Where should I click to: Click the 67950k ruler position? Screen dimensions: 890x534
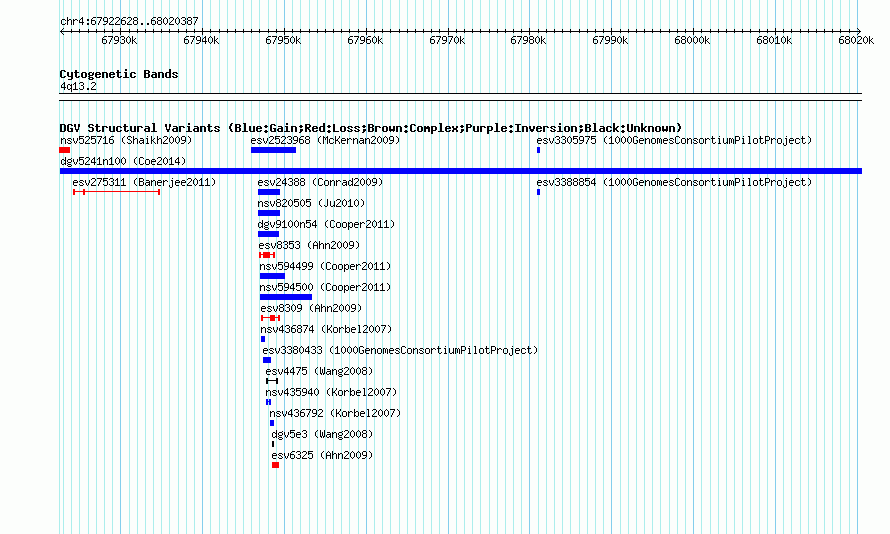[x=283, y=40]
